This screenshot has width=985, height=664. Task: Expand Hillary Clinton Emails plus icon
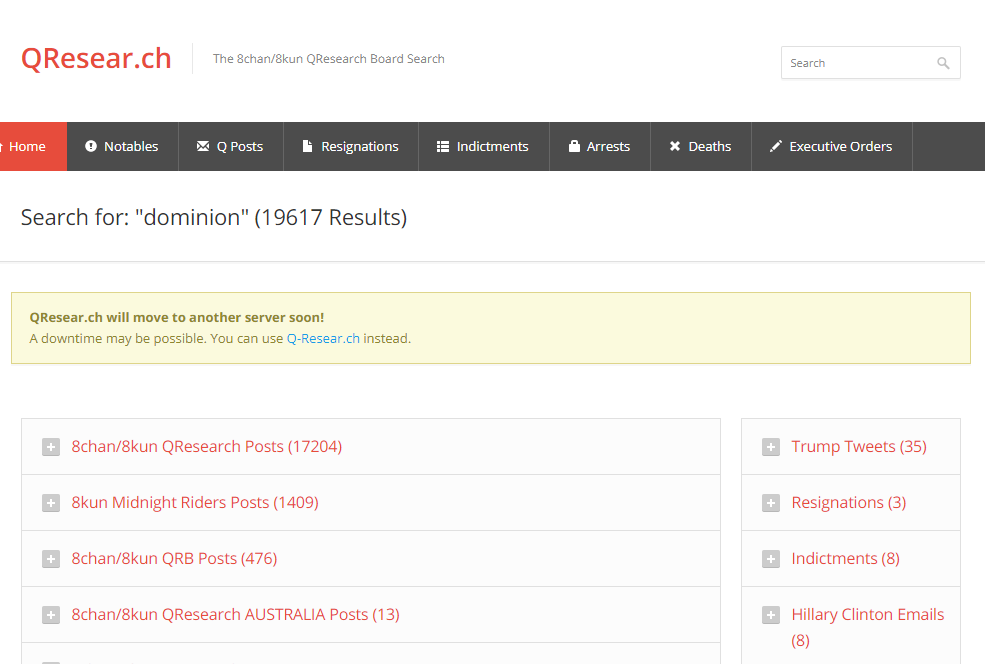771,615
